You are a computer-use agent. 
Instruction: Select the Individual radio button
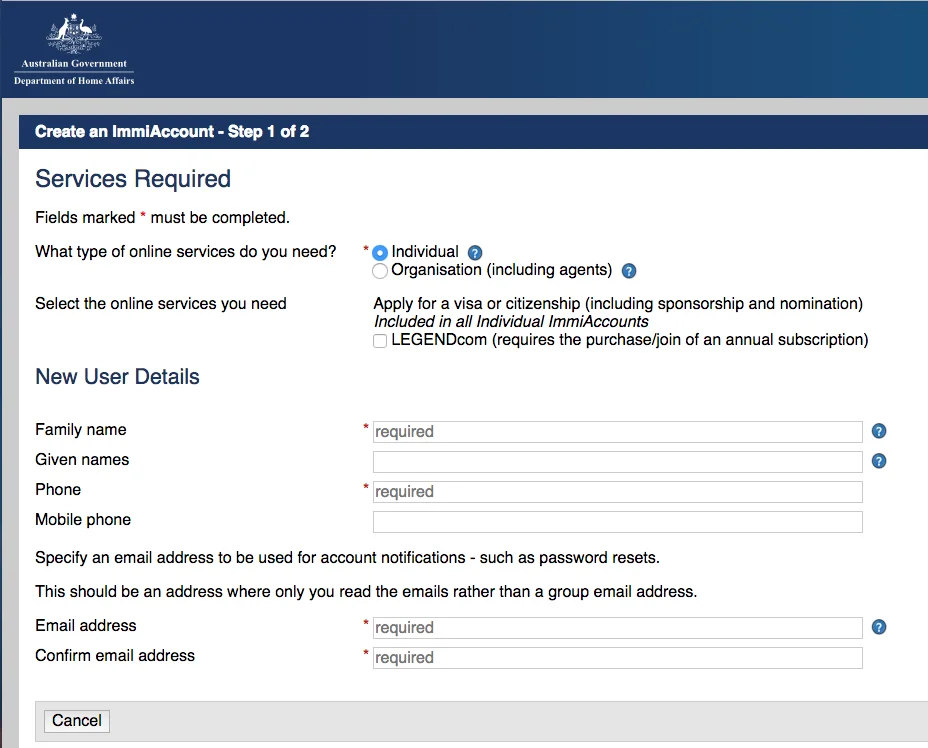[380, 253]
